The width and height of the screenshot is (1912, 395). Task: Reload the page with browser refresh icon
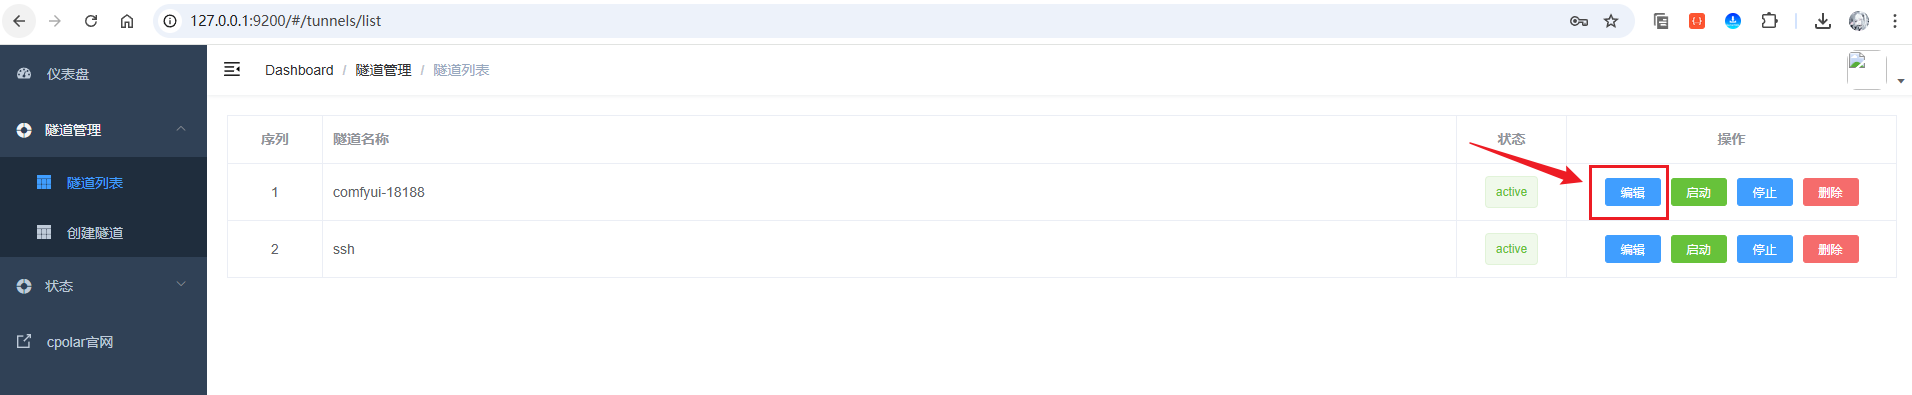pos(91,21)
